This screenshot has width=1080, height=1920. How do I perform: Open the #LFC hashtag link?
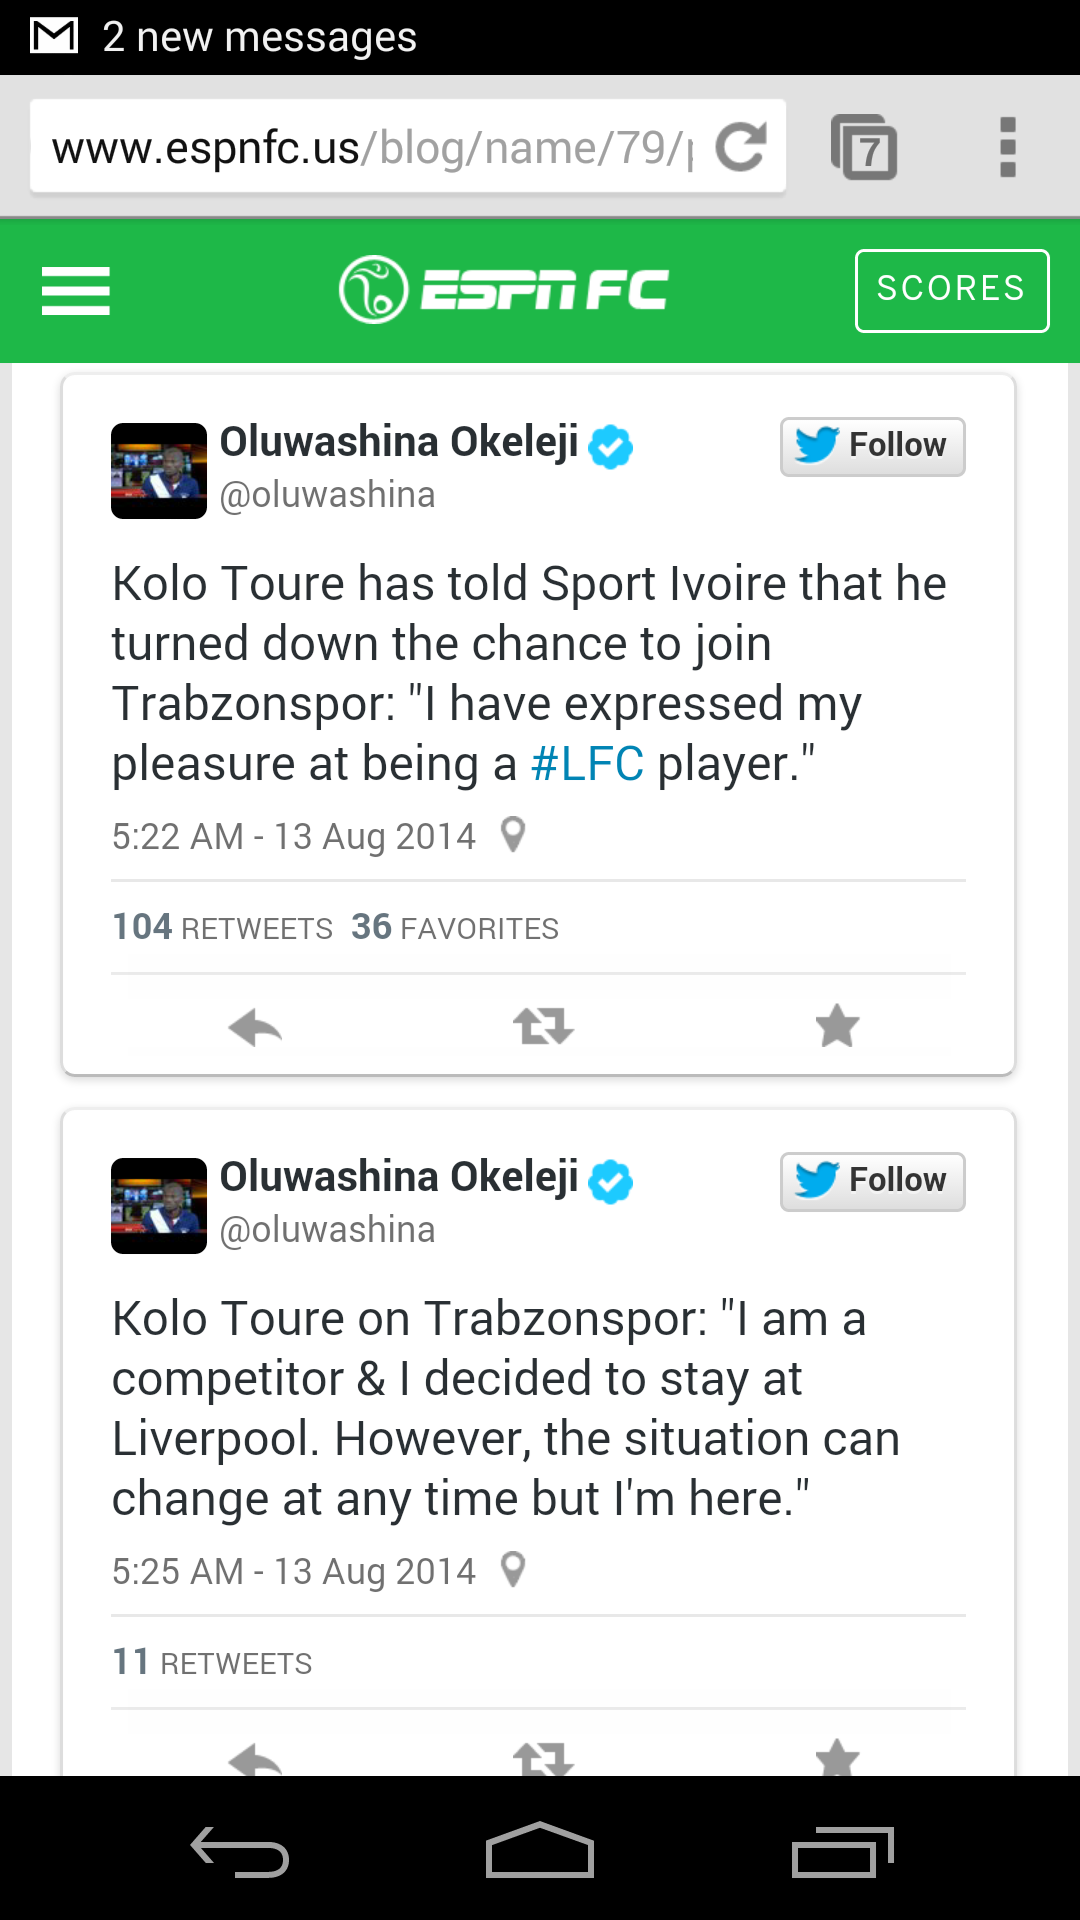click(x=587, y=764)
